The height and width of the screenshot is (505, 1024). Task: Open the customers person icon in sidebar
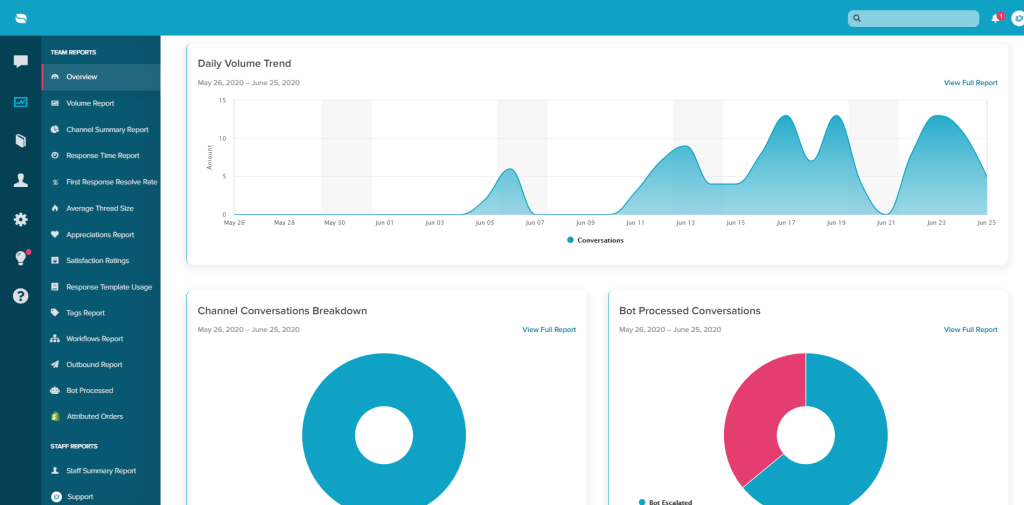tap(21, 181)
